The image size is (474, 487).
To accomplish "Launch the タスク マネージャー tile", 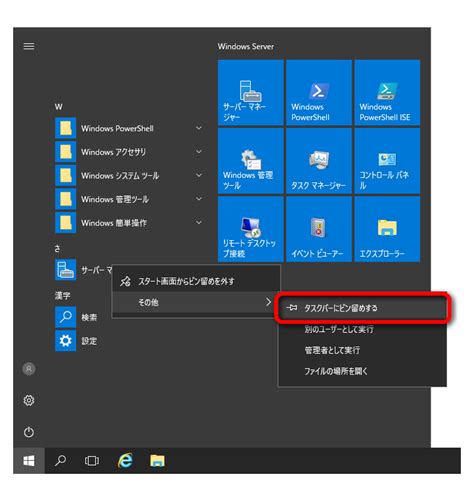I will coord(319,161).
